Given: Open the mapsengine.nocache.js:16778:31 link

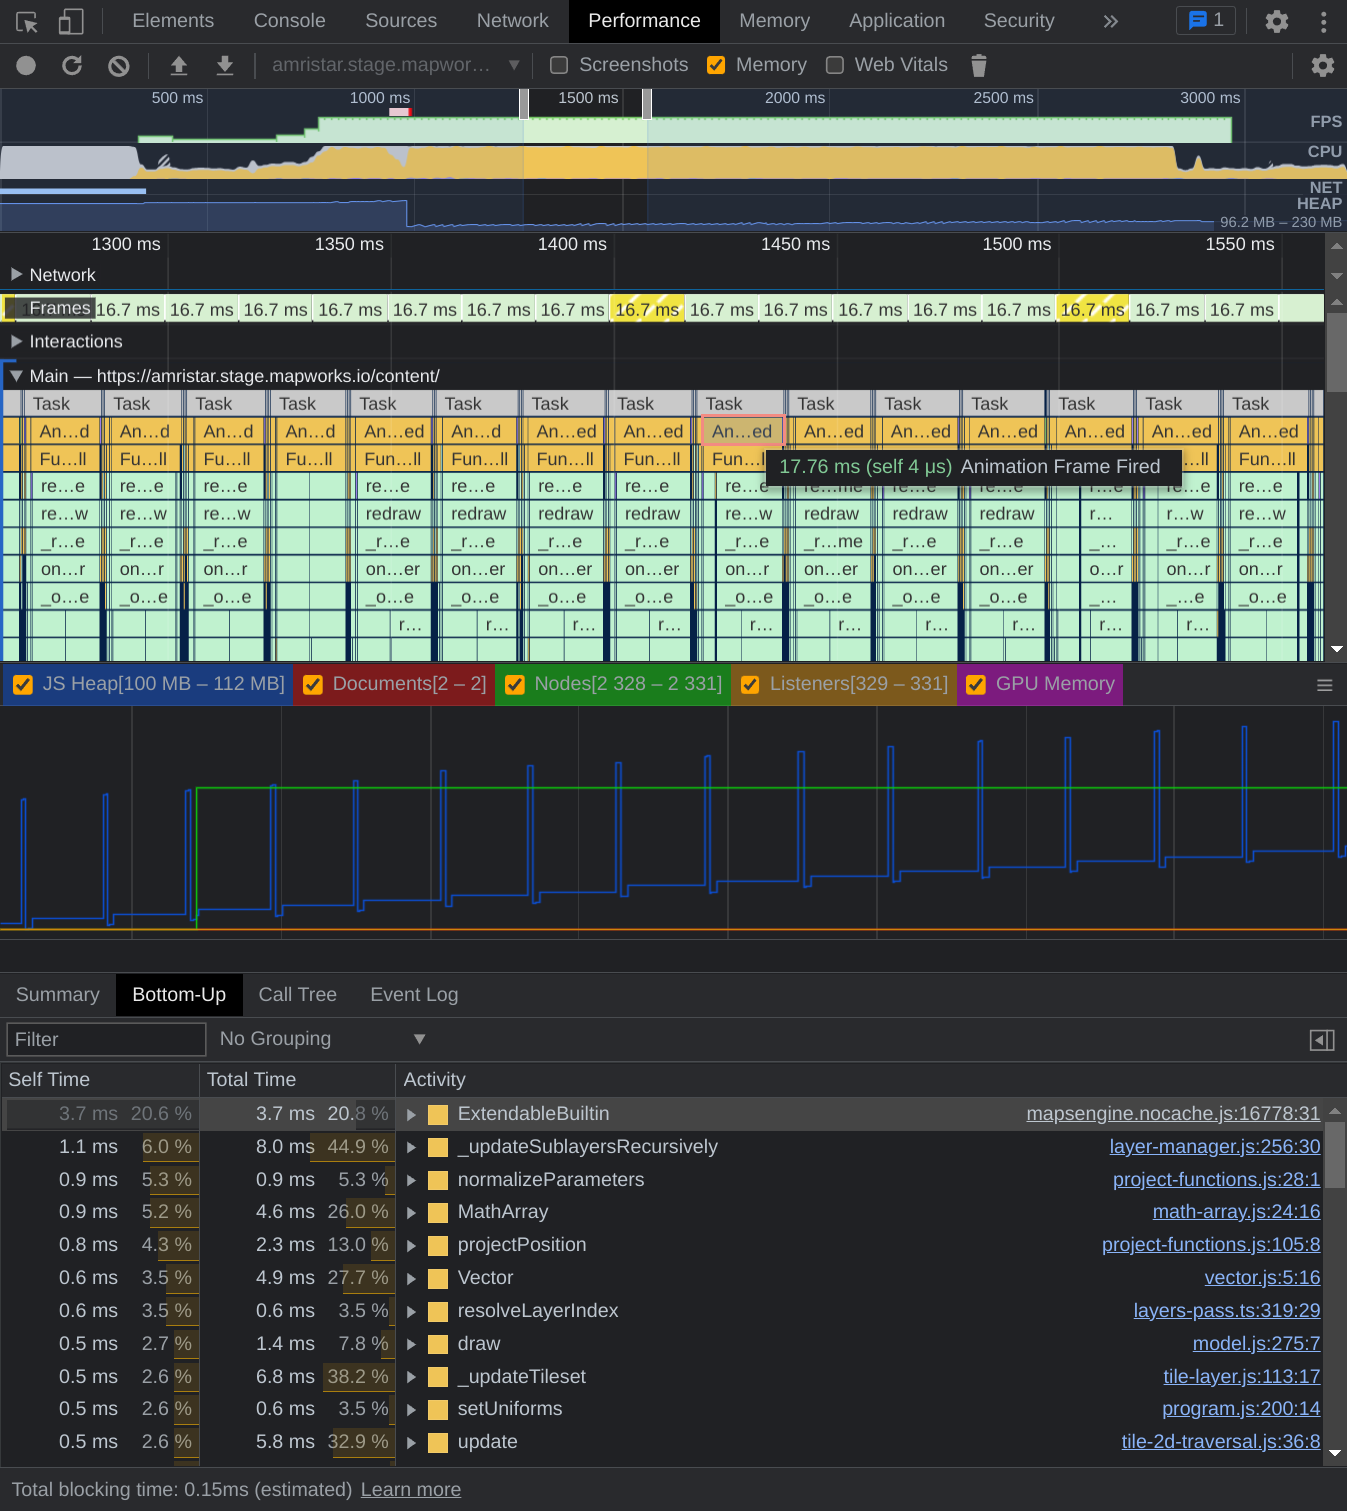Looking at the screenshot, I should click(1173, 1114).
